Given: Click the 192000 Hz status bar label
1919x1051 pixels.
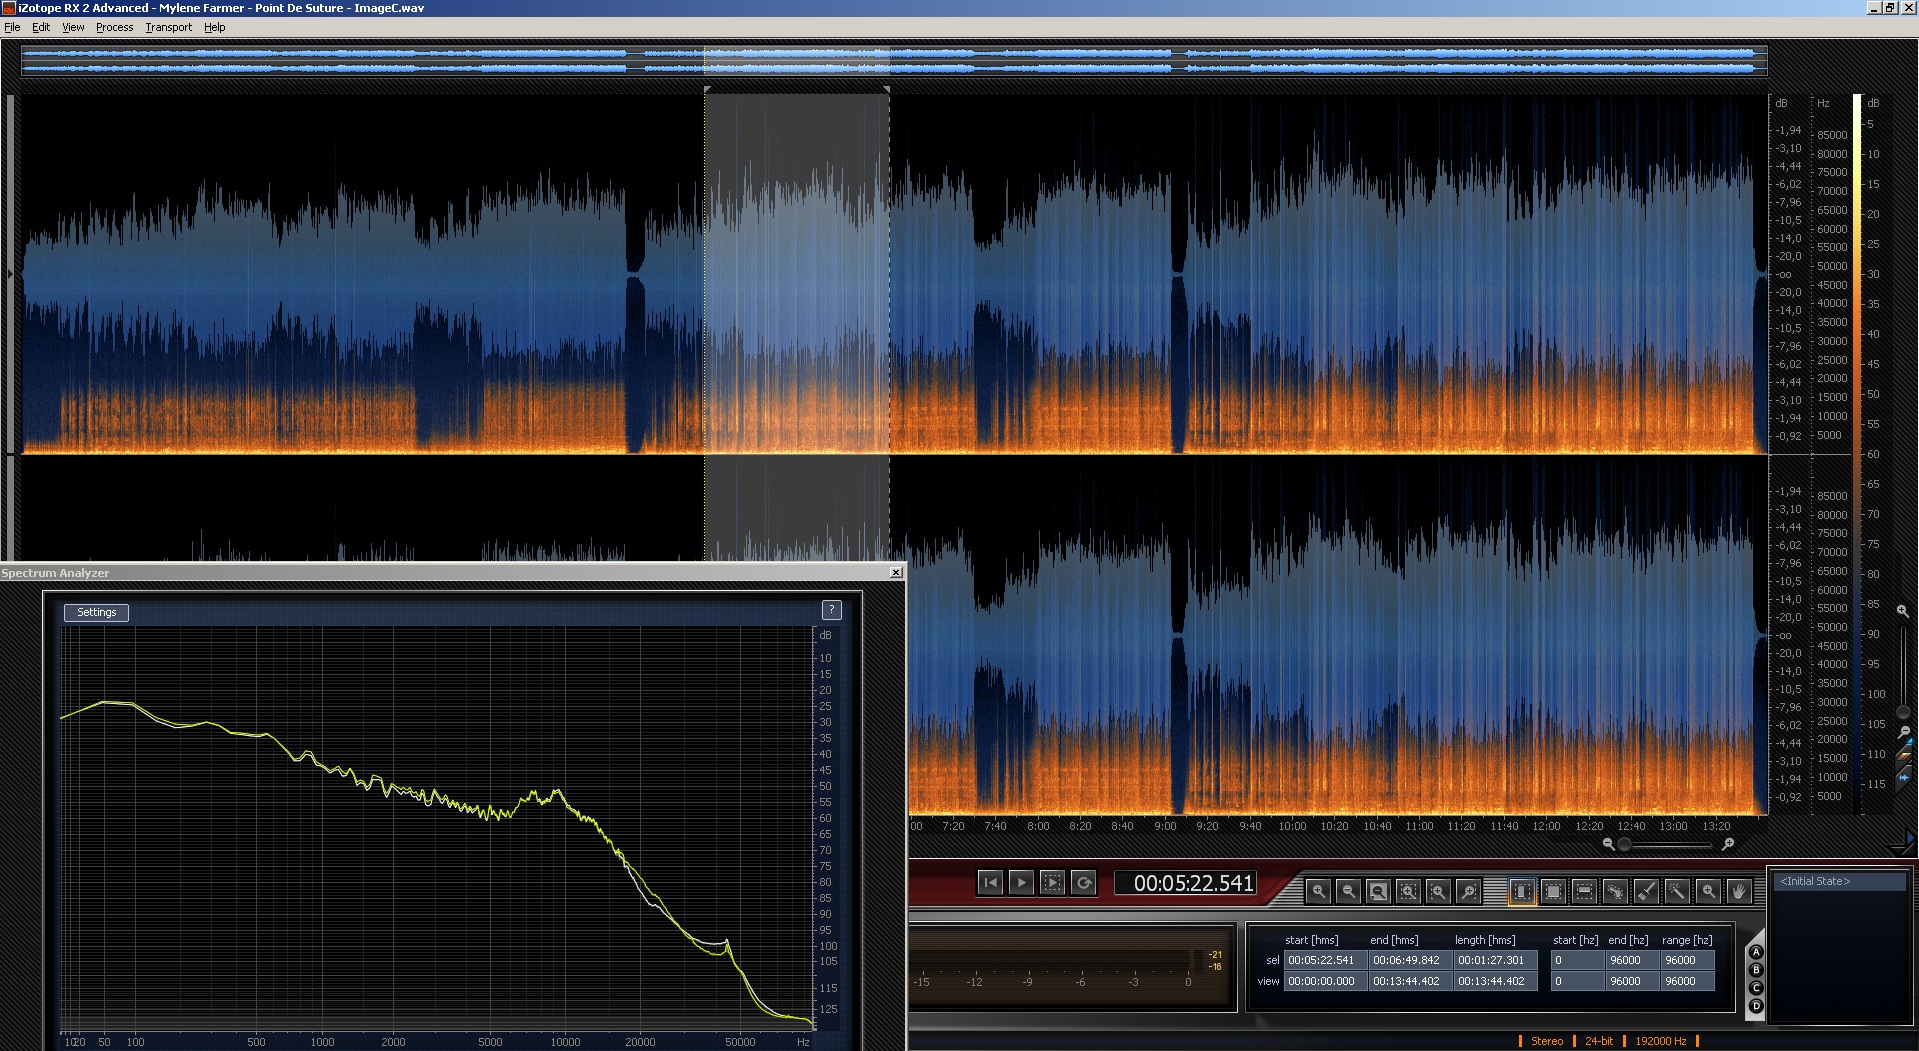Looking at the screenshot, I should click(1661, 1041).
